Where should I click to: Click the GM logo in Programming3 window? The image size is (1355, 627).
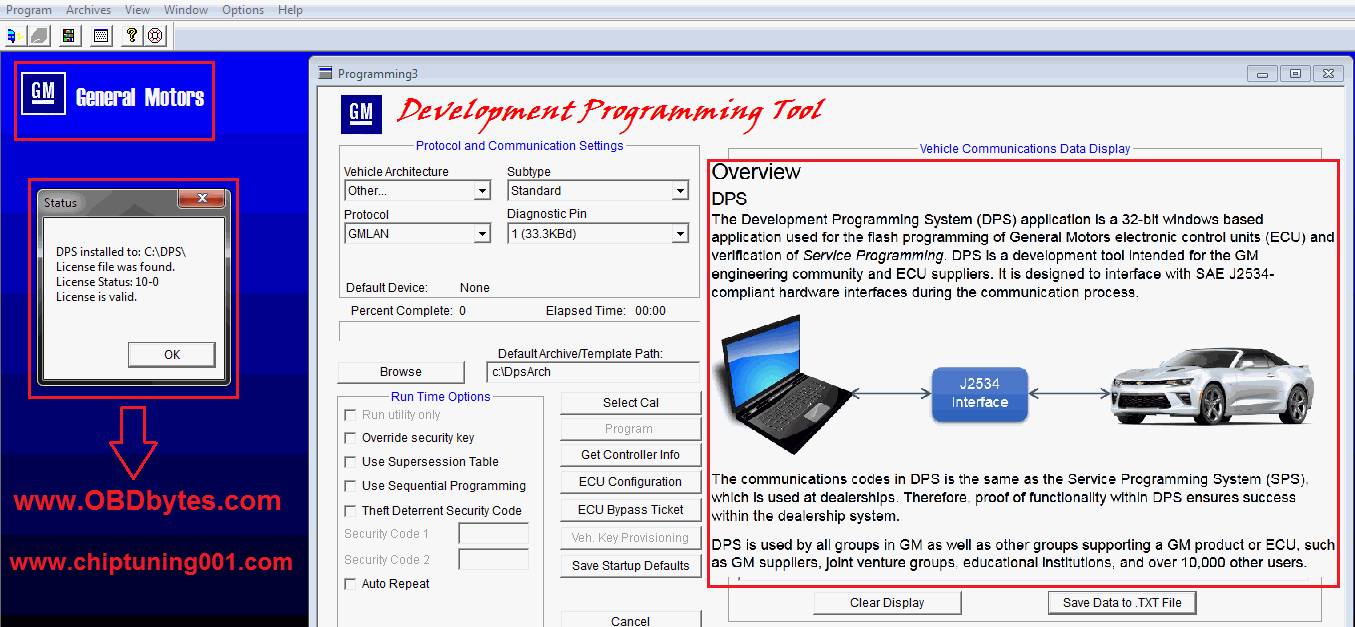pos(361,114)
